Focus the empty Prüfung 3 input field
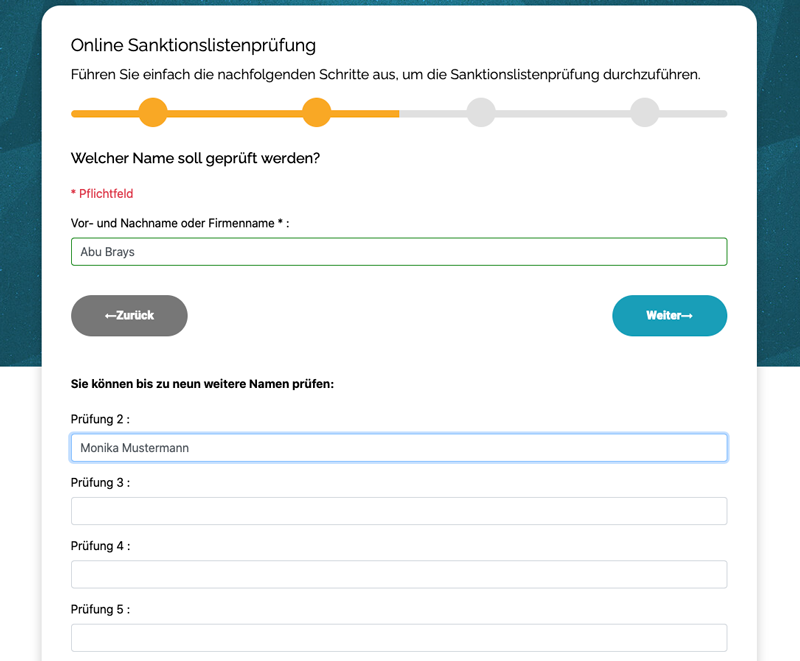The width and height of the screenshot is (800, 661). click(x=399, y=511)
